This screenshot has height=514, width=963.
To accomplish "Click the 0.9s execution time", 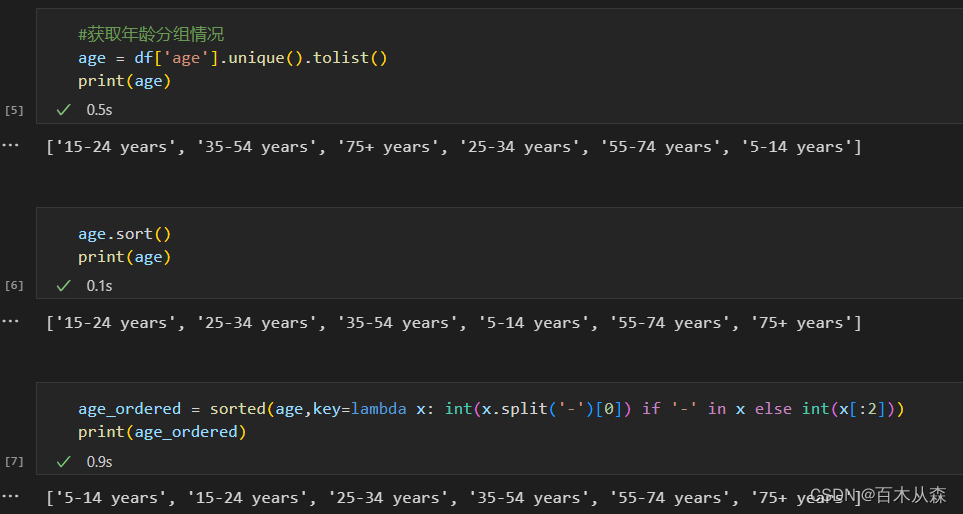I will (x=99, y=461).
